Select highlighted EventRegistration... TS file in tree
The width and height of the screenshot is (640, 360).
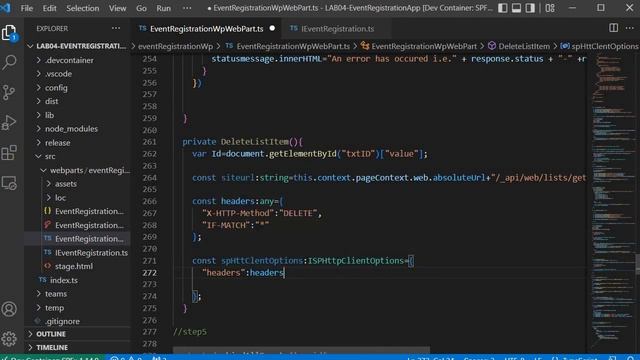click(x=78, y=239)
